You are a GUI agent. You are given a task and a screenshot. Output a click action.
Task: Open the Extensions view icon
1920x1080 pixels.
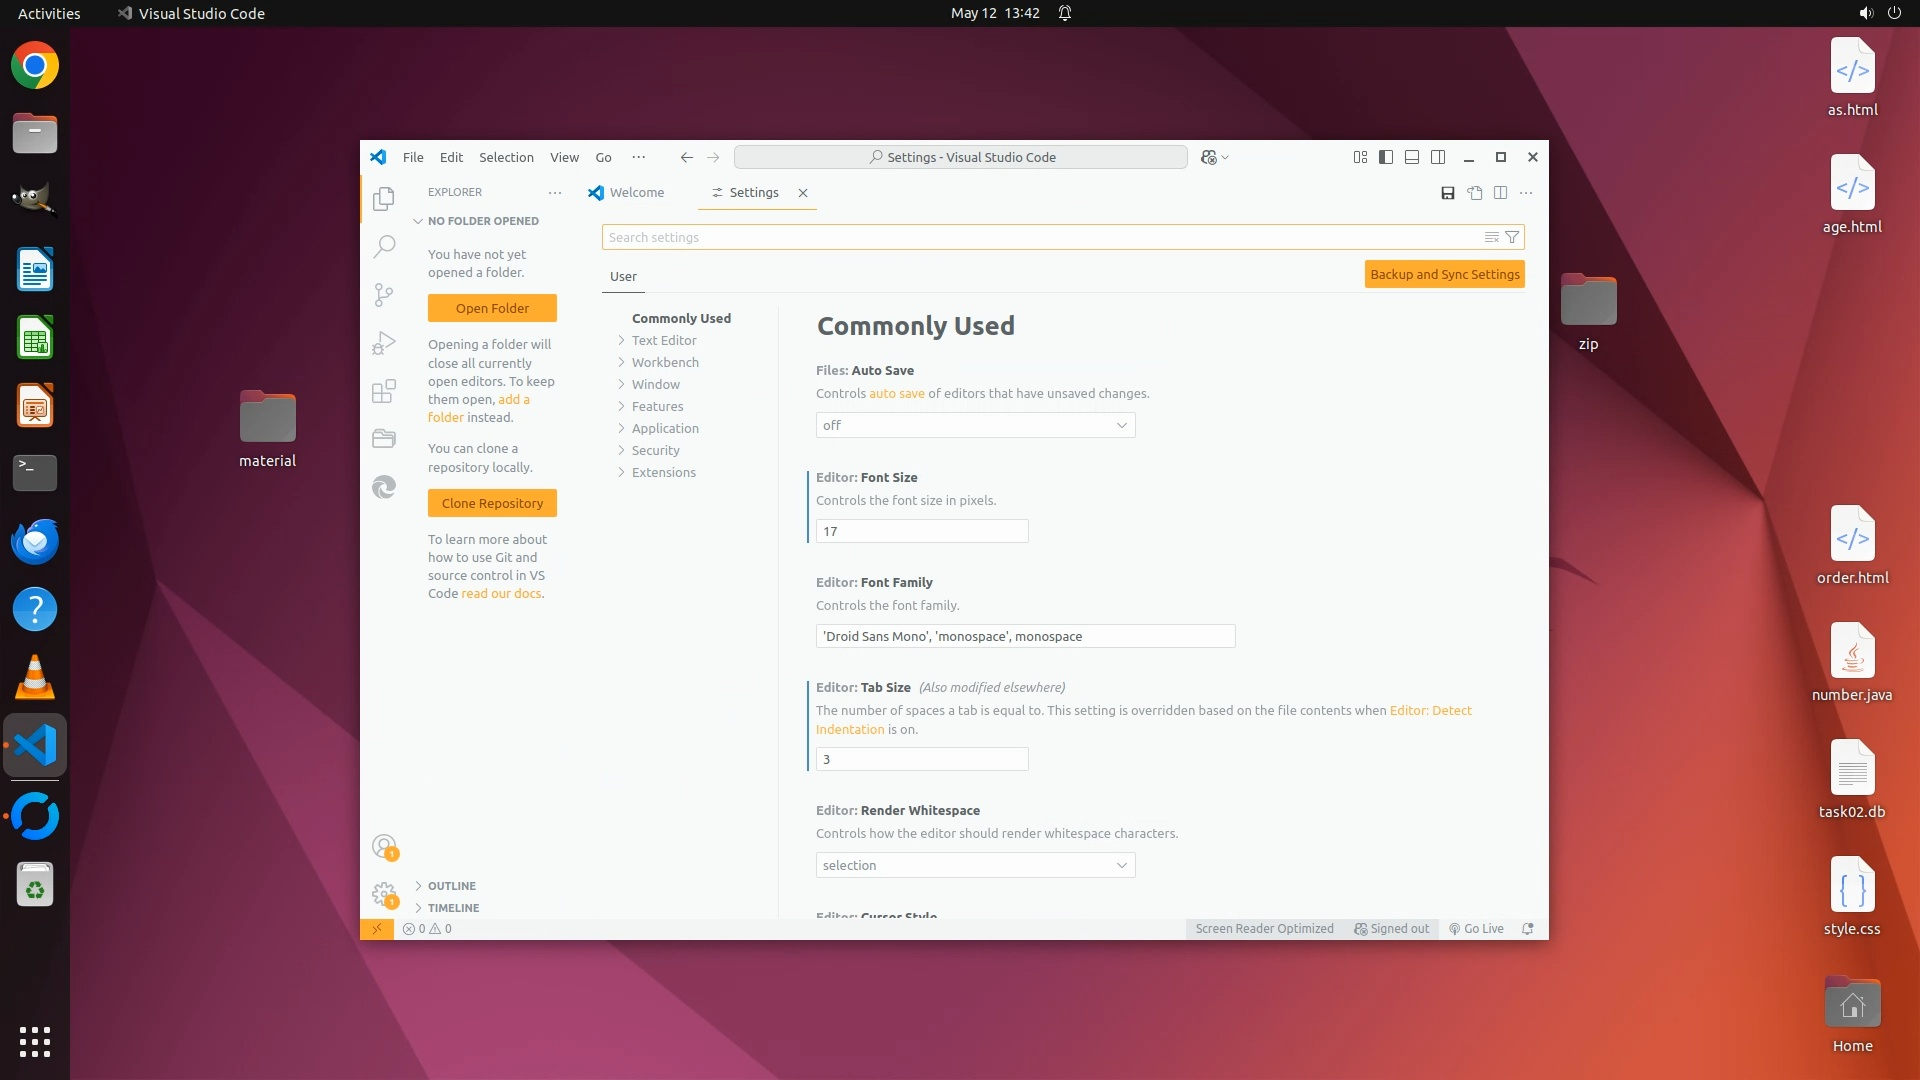[x=384, y=391]
